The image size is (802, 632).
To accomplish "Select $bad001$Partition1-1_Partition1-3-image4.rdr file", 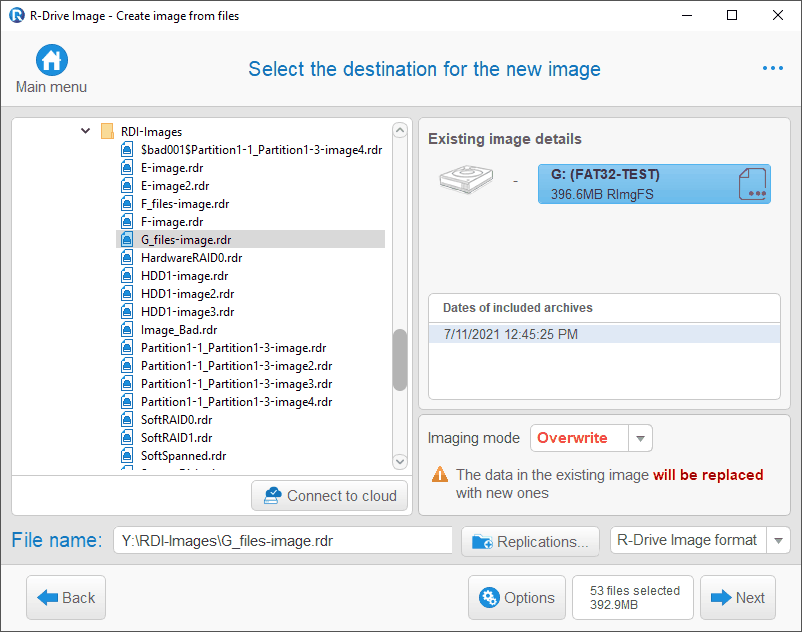I will 261,150.
